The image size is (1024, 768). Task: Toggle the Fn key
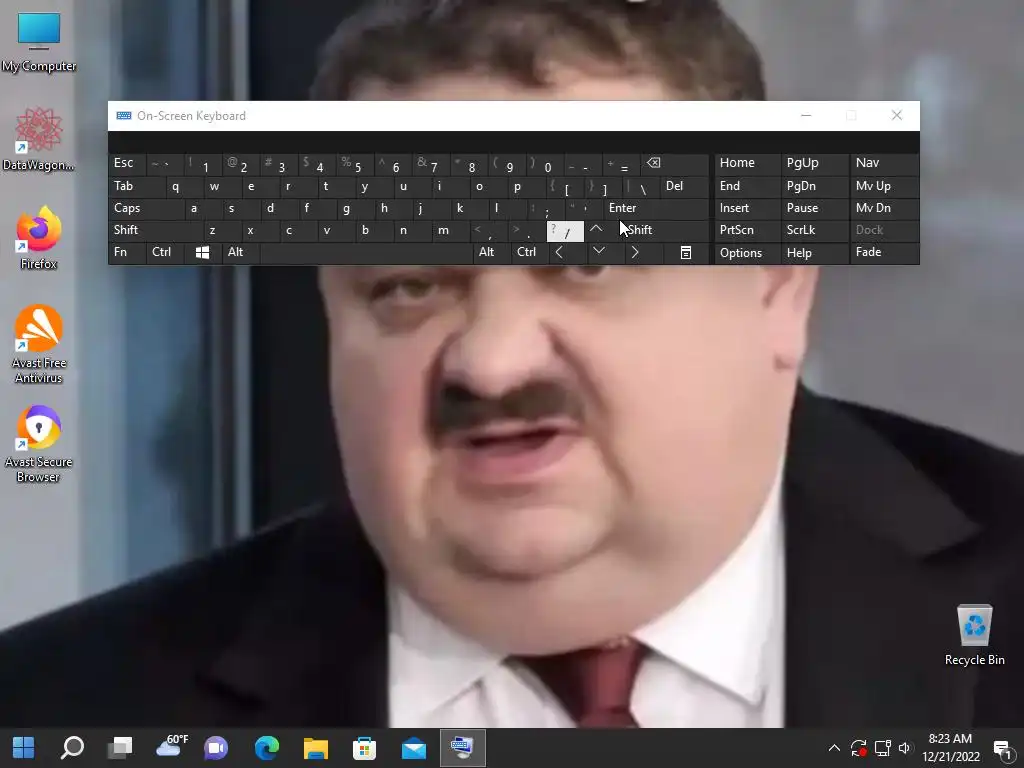pyautogui.click(x=127, y=252)
